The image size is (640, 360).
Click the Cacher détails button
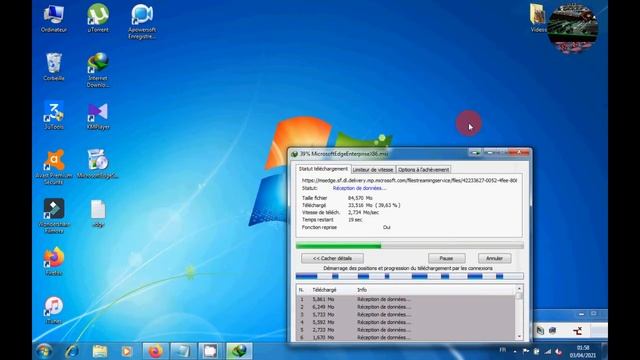pyautogui.click(x=332, y=258)
